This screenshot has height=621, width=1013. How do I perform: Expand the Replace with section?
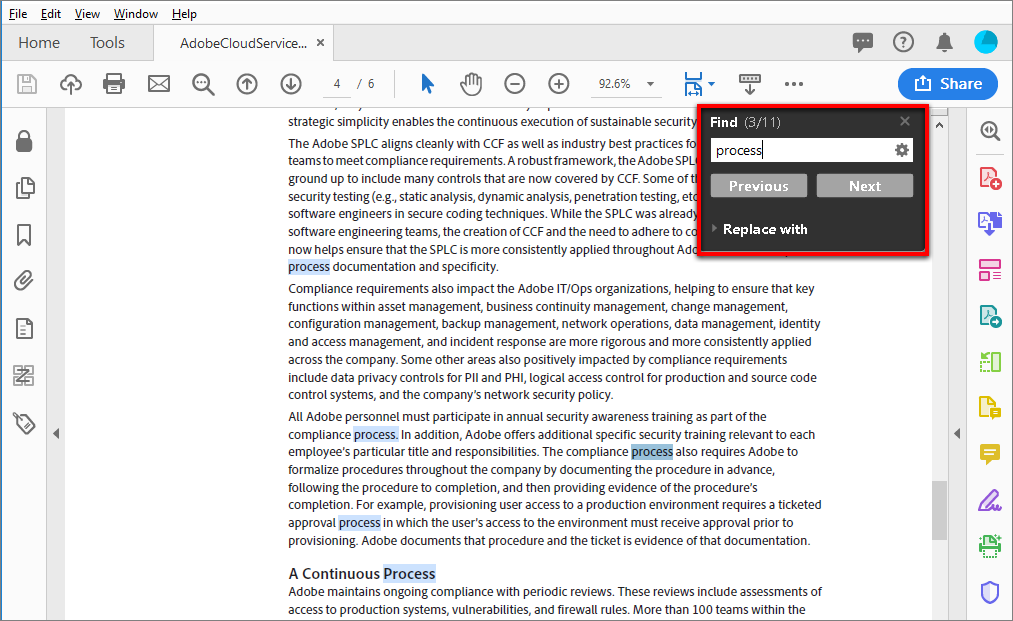[759, 229]
